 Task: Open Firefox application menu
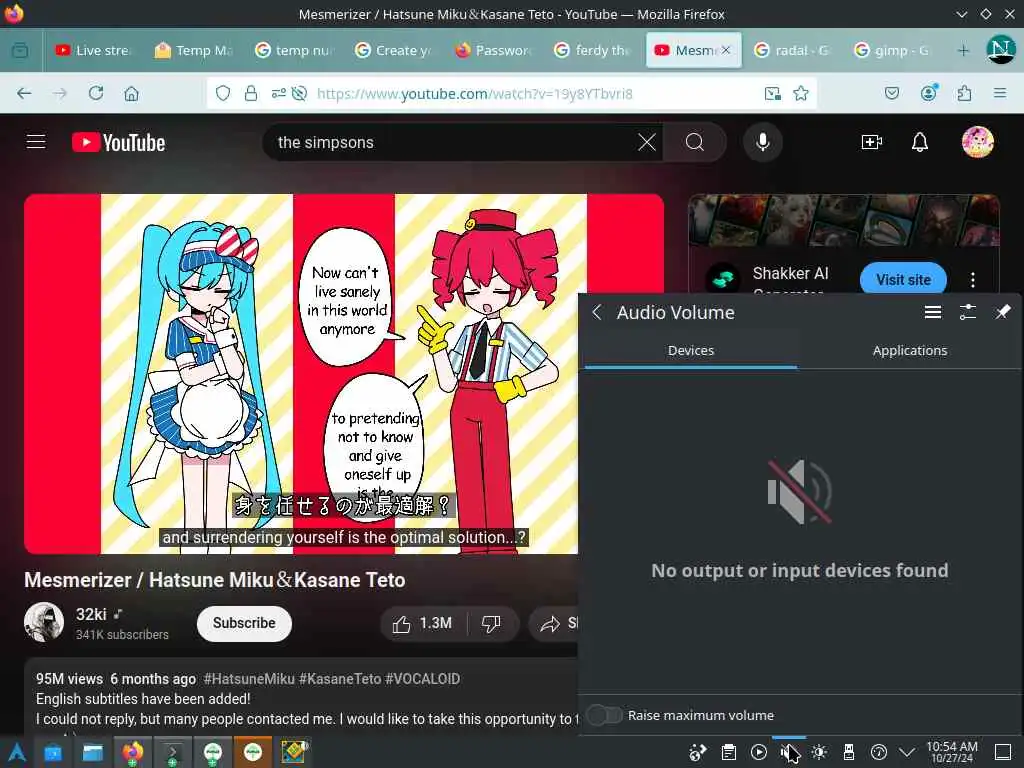click(1000, 93)
